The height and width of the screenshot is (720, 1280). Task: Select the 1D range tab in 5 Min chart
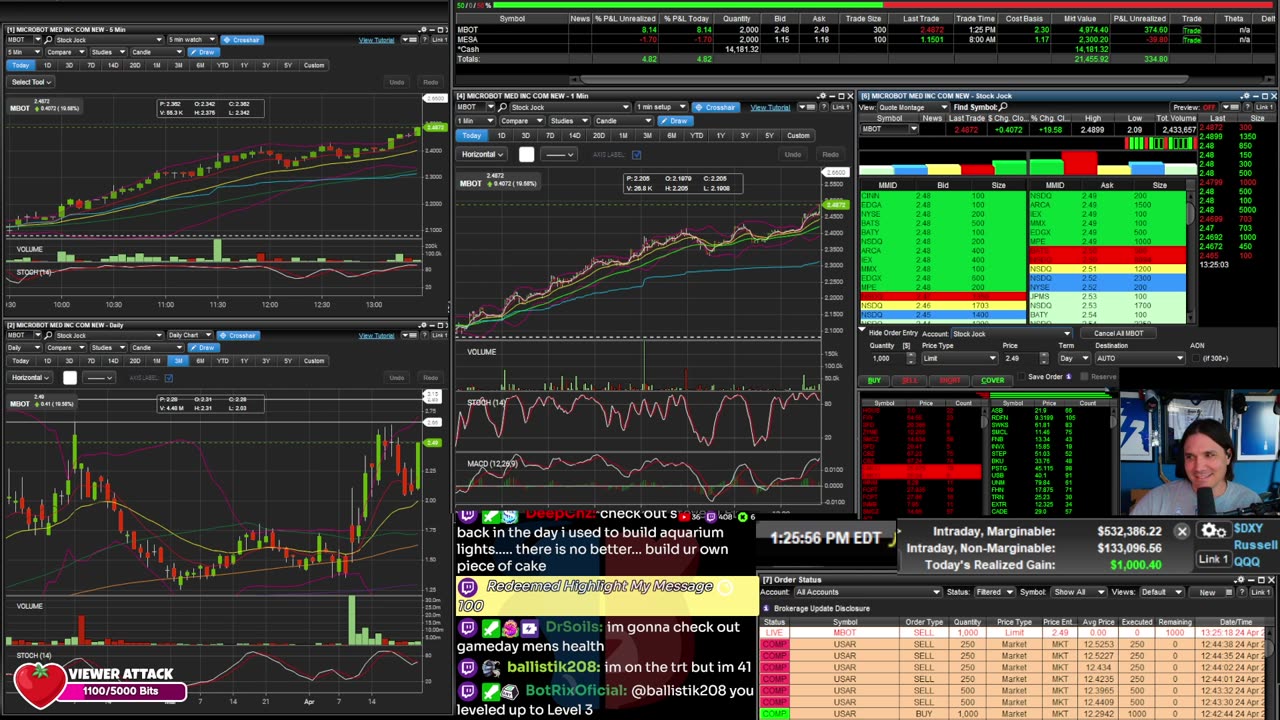[47, 66]
